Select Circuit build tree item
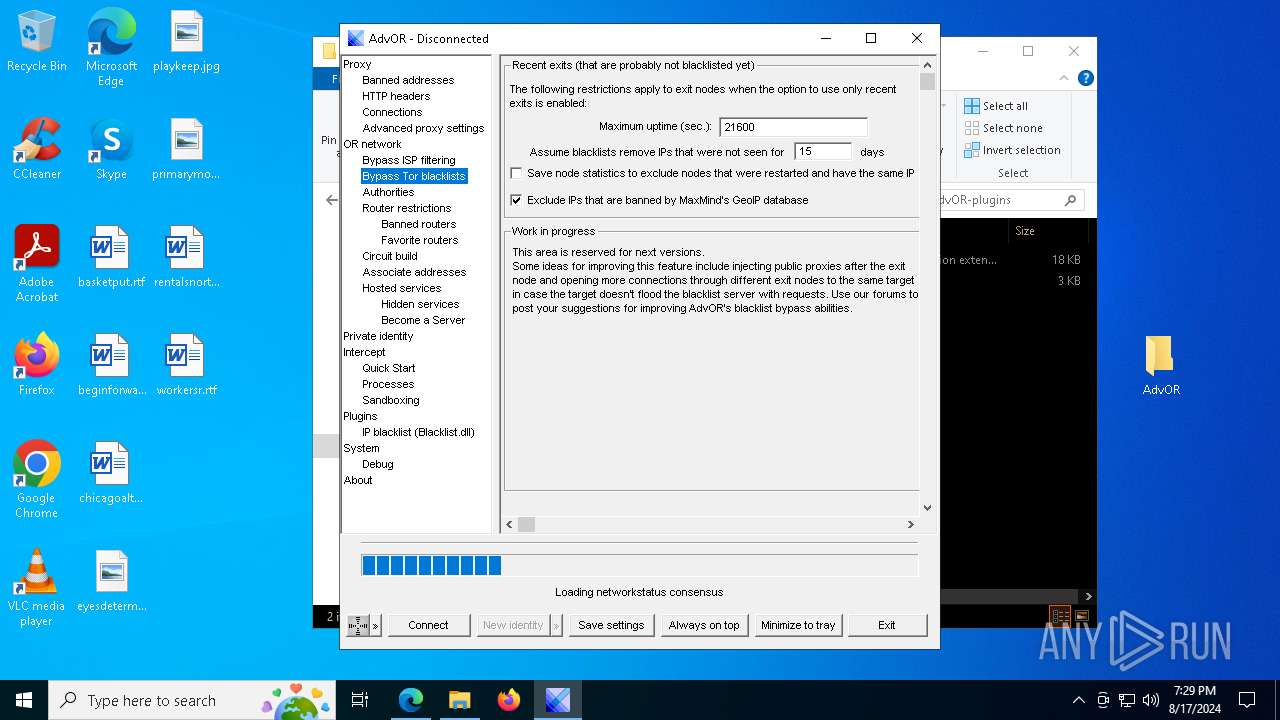 (390, 256)
